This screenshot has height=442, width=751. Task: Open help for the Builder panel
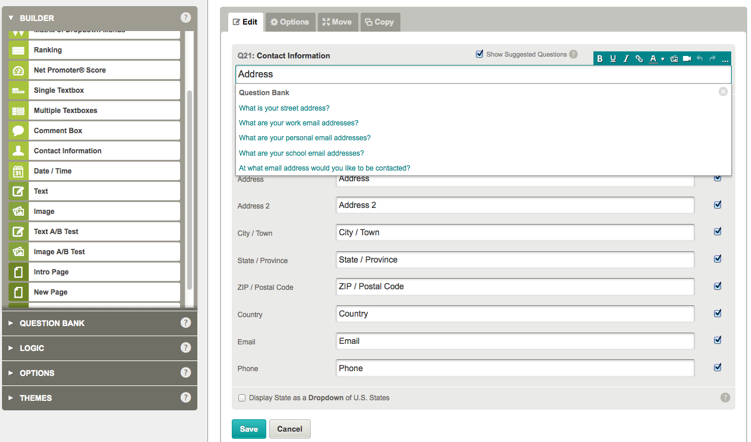(185, 18)
